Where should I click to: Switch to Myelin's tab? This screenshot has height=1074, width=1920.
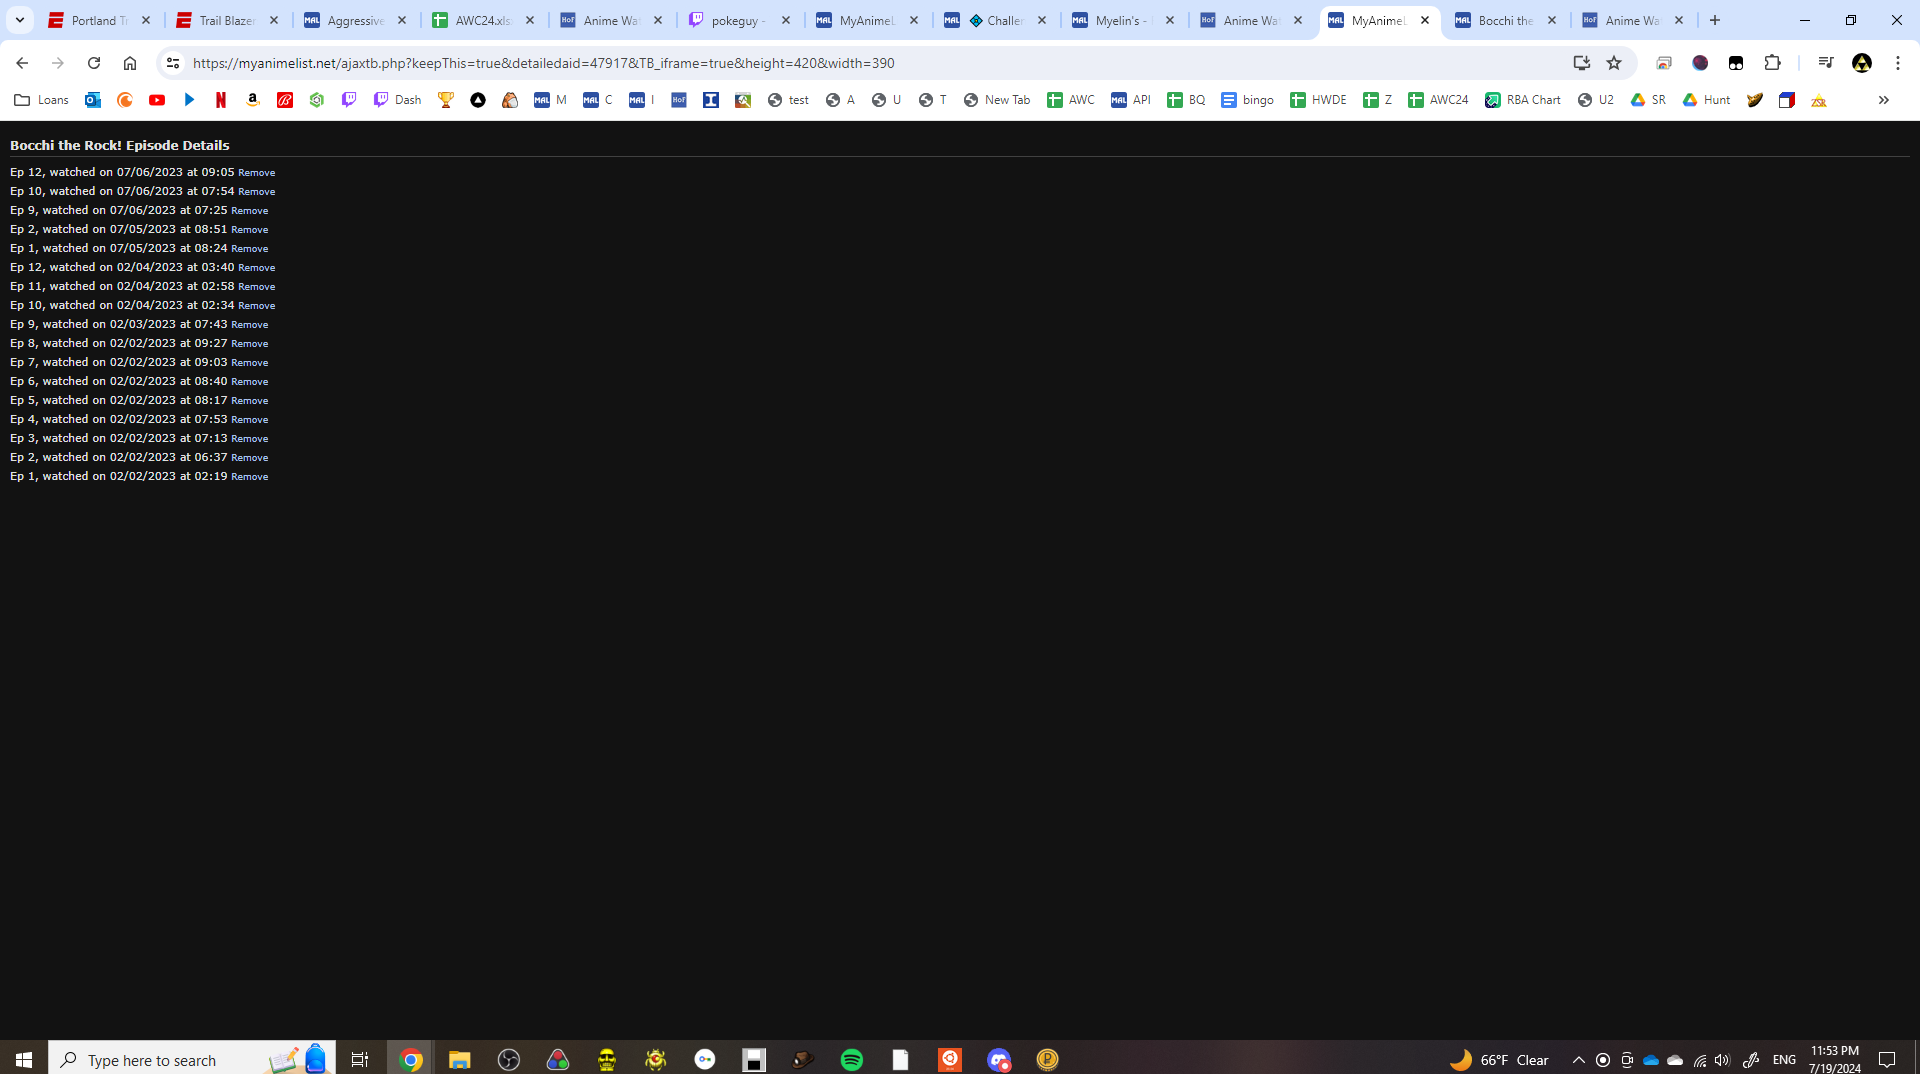click(x=1124, y=20)
